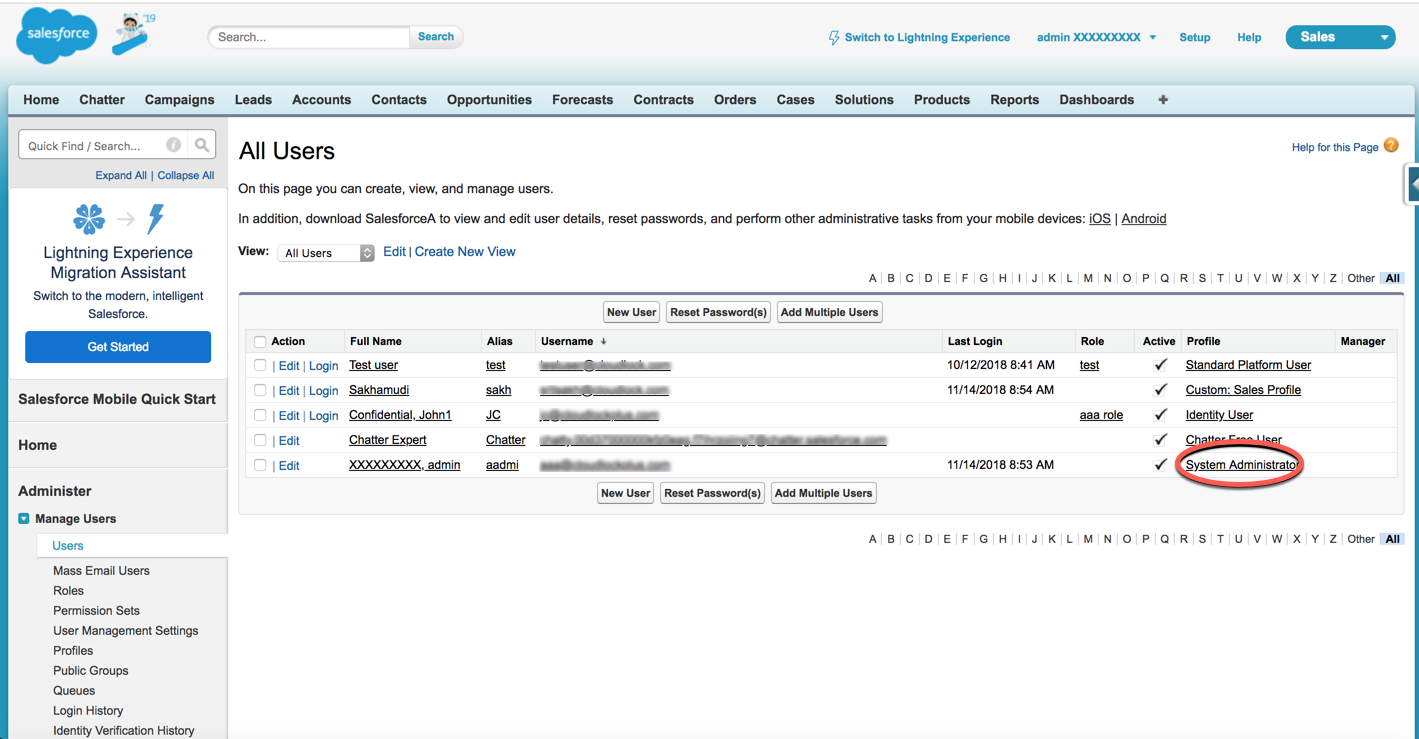Open the Sales app menu dropdown
Screen dimensions: 1419x739
coord(1340,37)
